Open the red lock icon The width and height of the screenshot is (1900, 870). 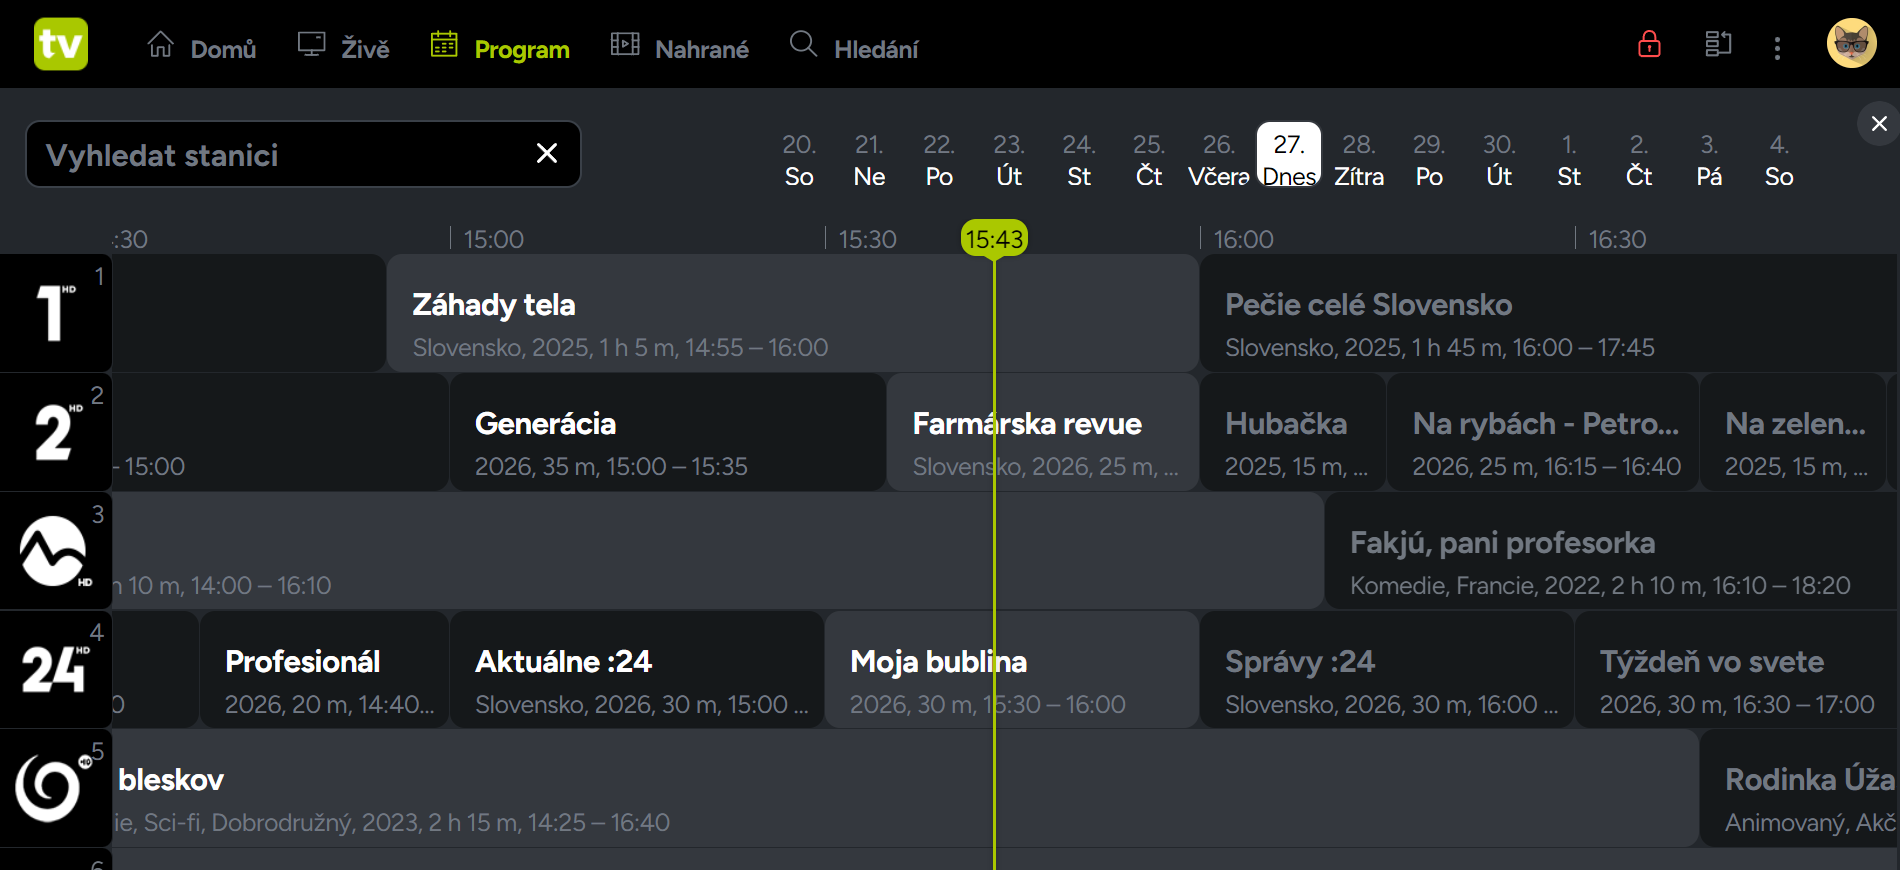pyautogui.click(x=1649, y=44)
